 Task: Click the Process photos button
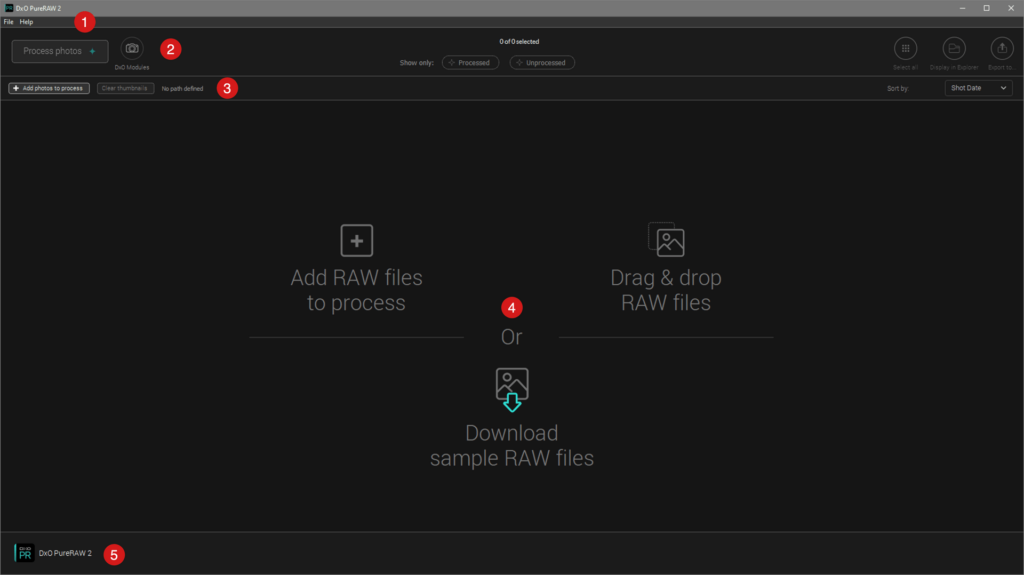click(x=59, y=51)
